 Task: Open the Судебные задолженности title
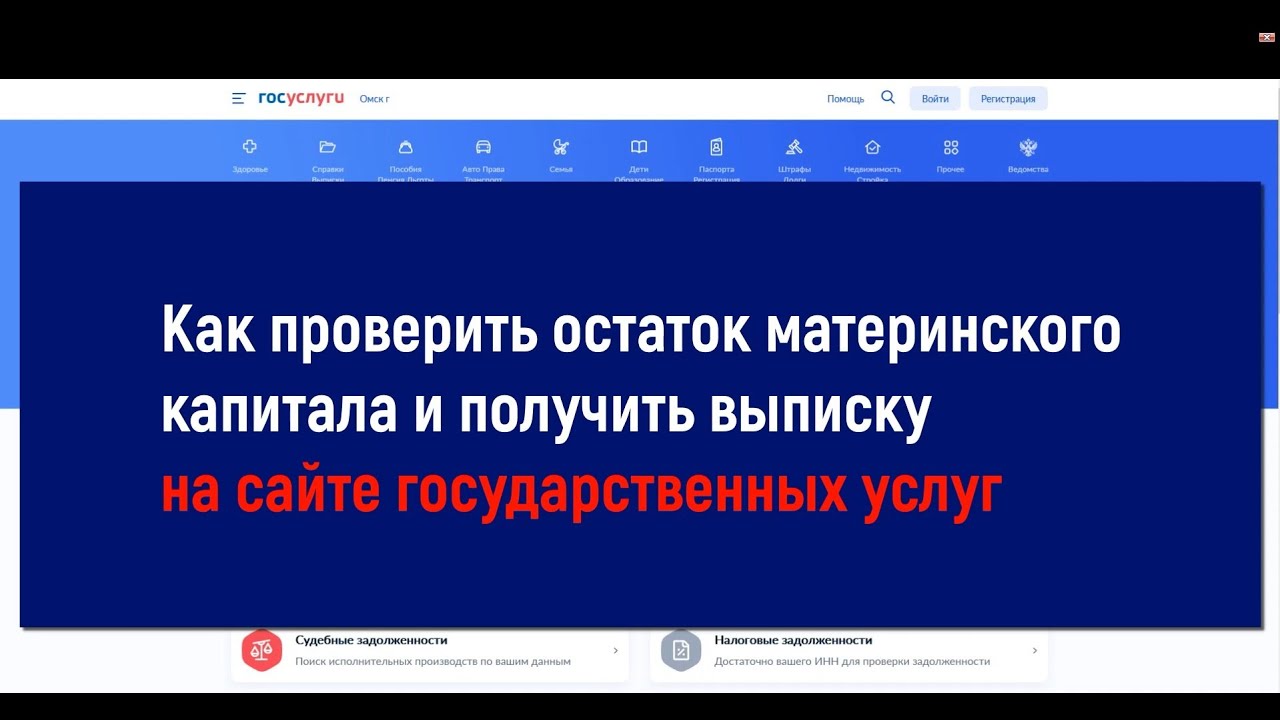[371, 640]
